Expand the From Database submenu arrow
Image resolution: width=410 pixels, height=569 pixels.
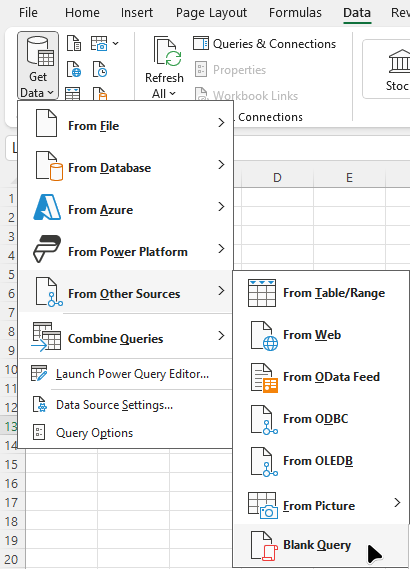(221, 165)
